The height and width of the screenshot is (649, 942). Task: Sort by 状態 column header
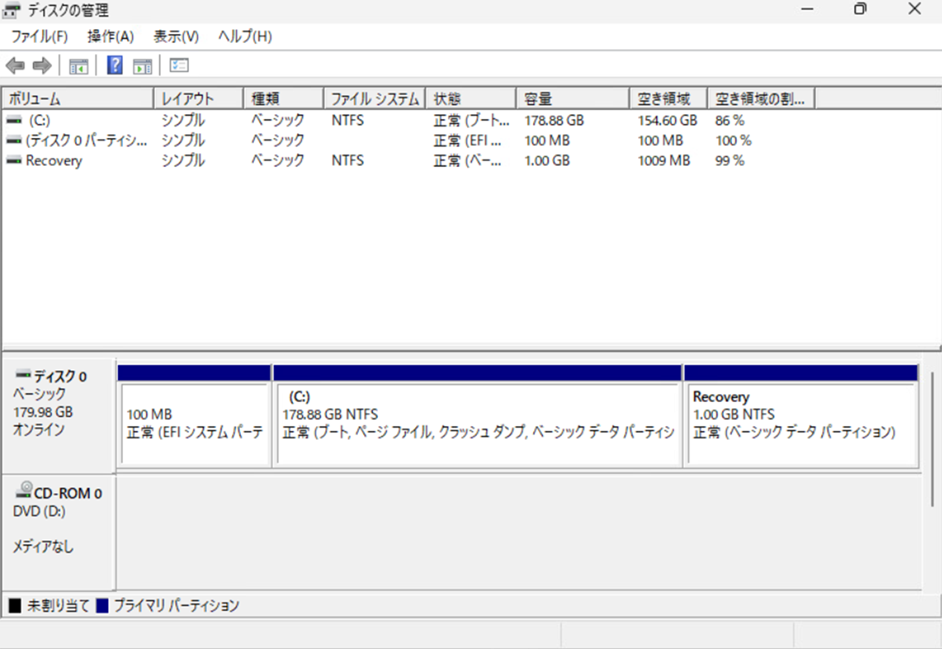pos(471,99)
